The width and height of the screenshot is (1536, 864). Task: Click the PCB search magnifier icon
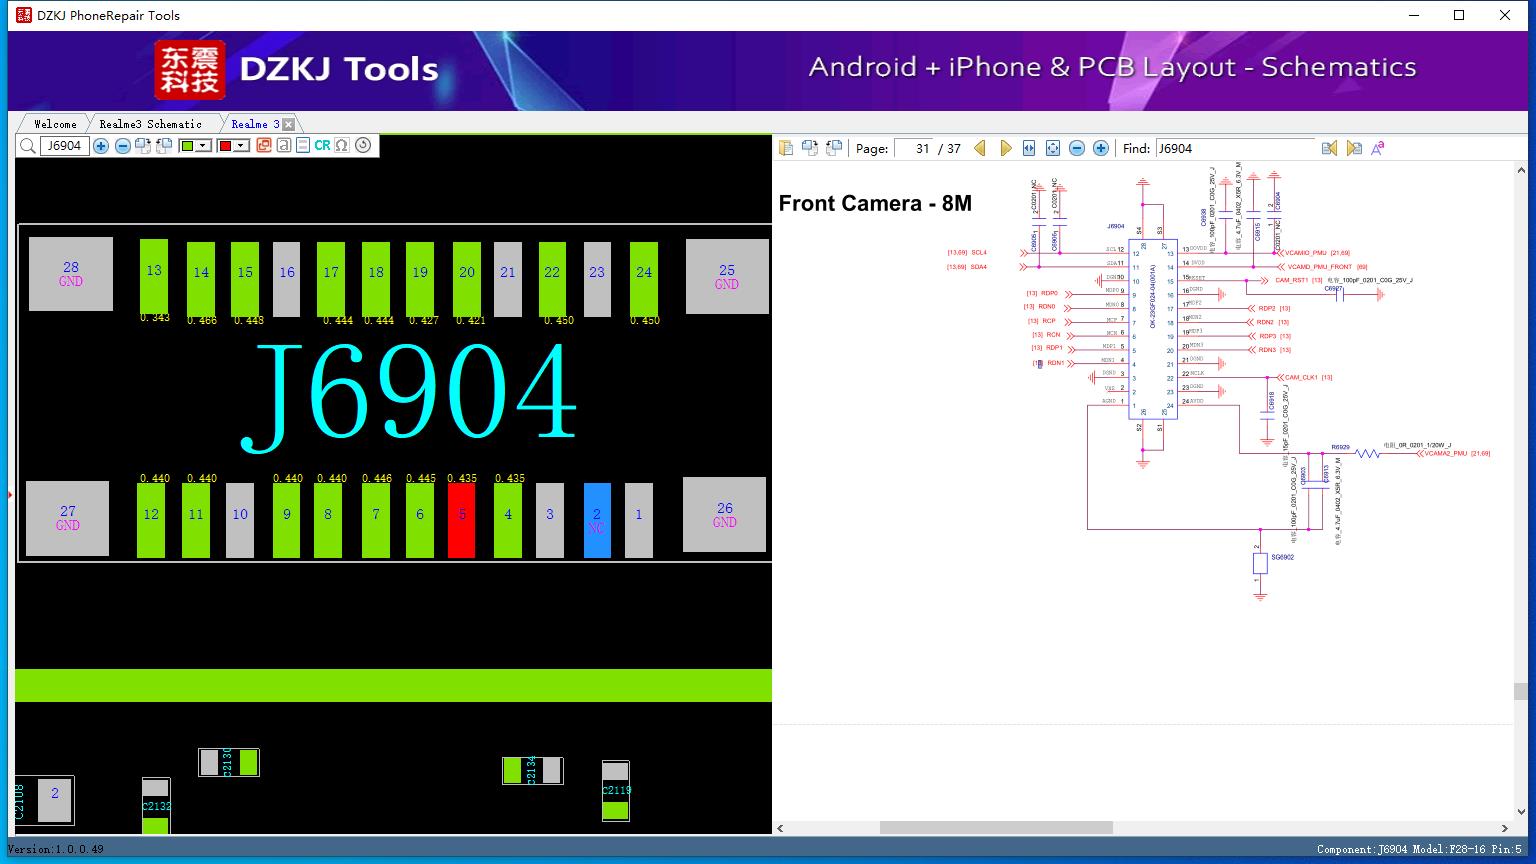pos(28,146)
